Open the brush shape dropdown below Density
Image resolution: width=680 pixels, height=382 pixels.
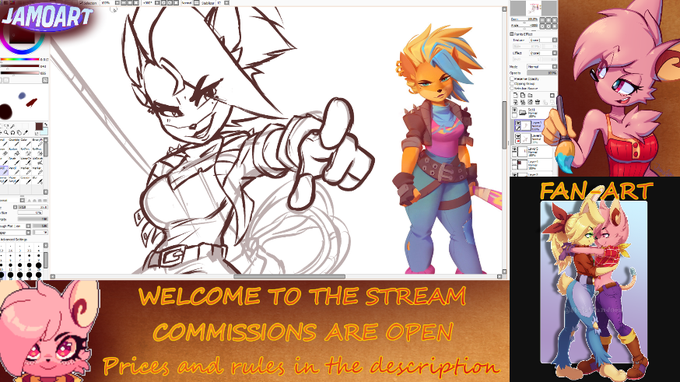point(28,226)
